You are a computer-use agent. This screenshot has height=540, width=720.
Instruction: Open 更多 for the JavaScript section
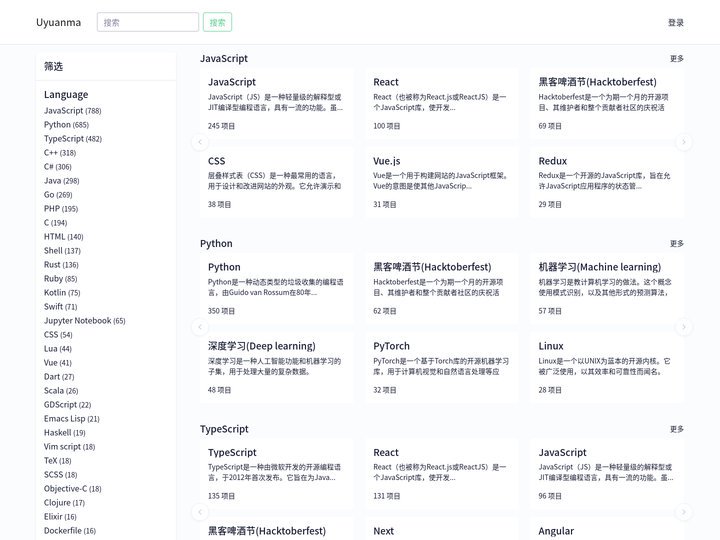click(x=677, y=58)
